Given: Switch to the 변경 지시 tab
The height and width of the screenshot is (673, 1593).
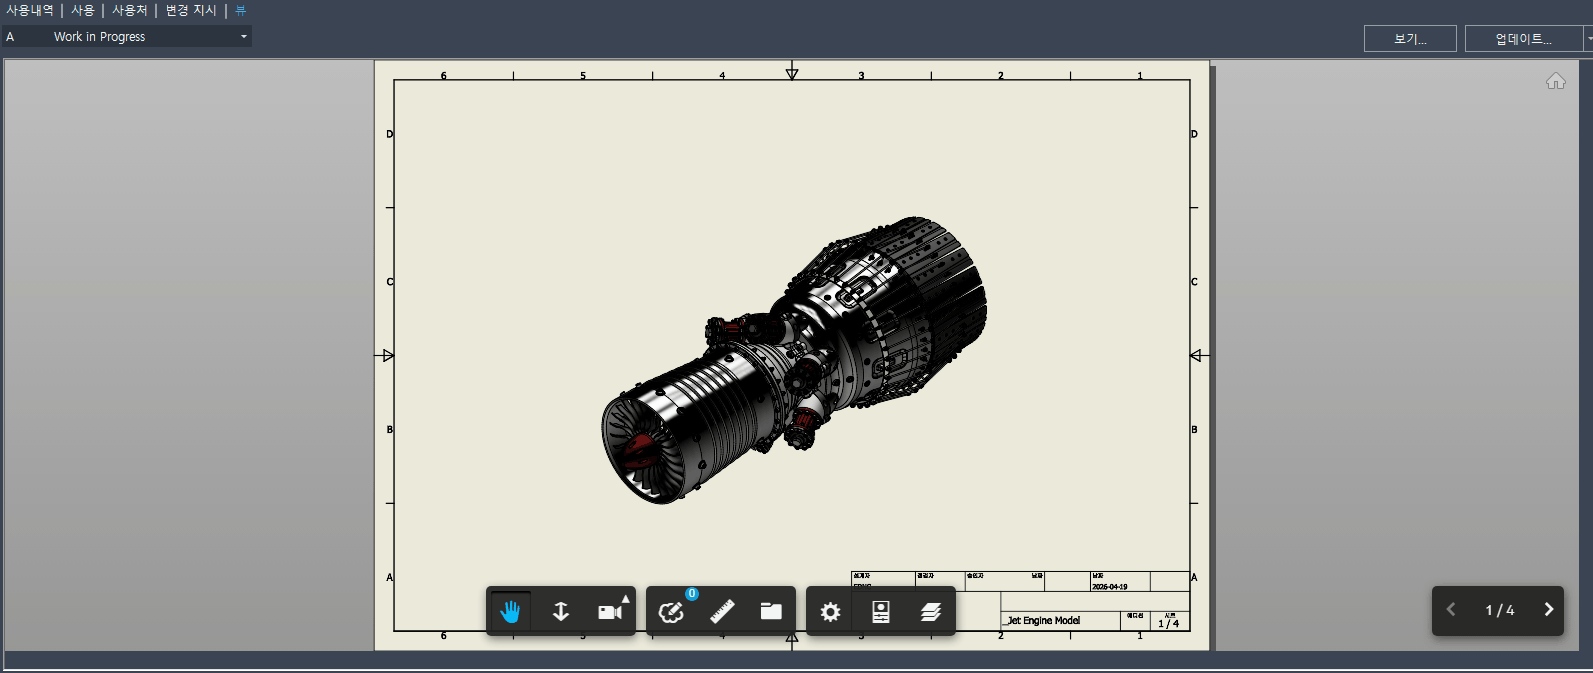Looking at the screenshot, I should coord(191,10).
